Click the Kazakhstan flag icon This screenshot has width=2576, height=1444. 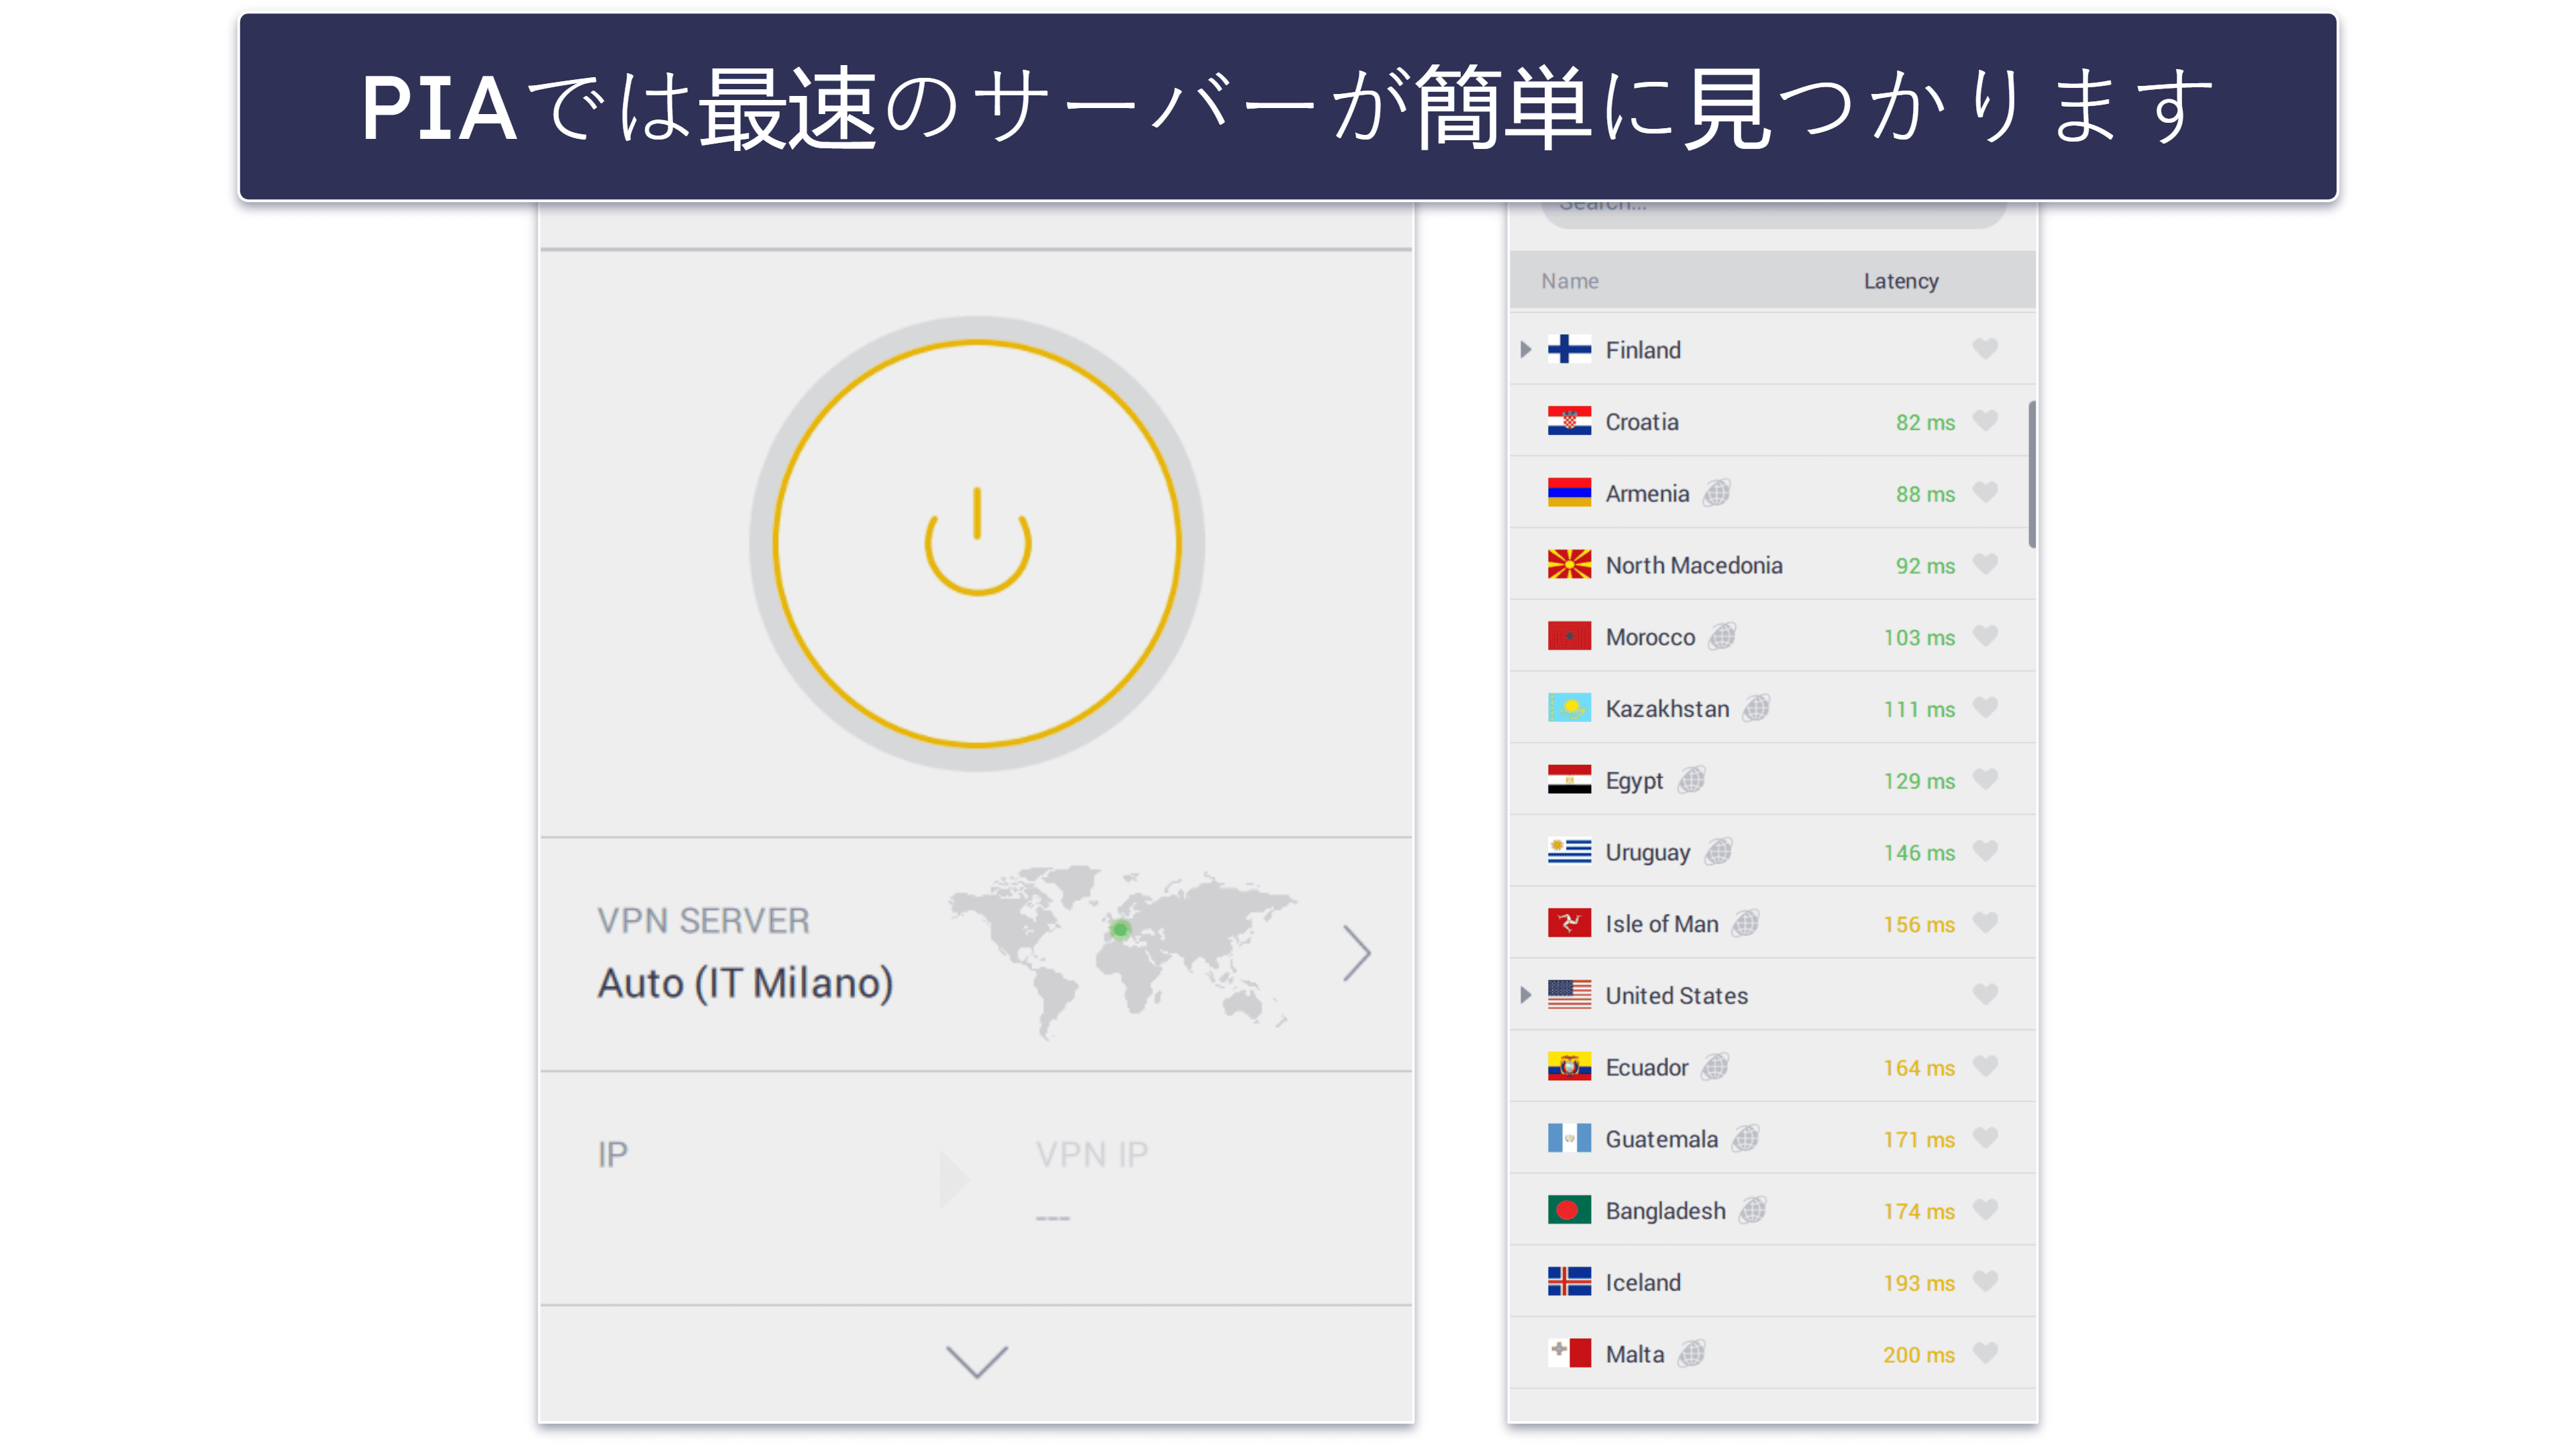coord(1569,709)
